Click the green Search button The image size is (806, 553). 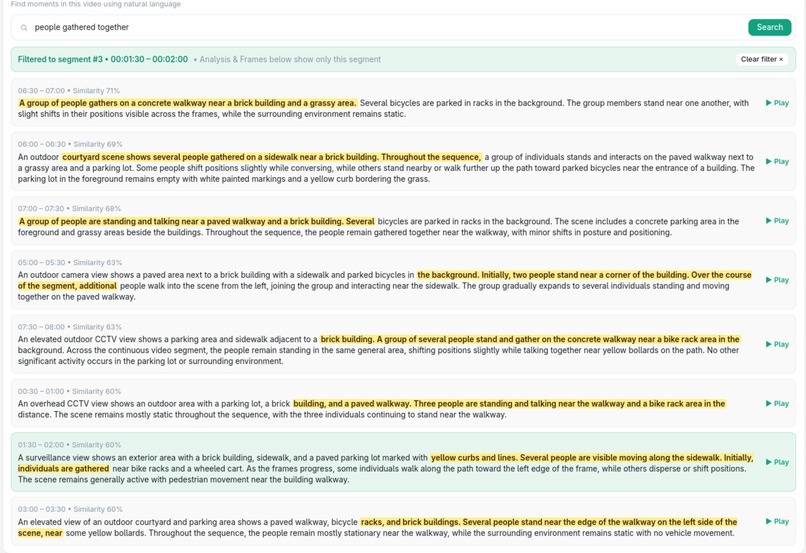(x=769, y=27)
